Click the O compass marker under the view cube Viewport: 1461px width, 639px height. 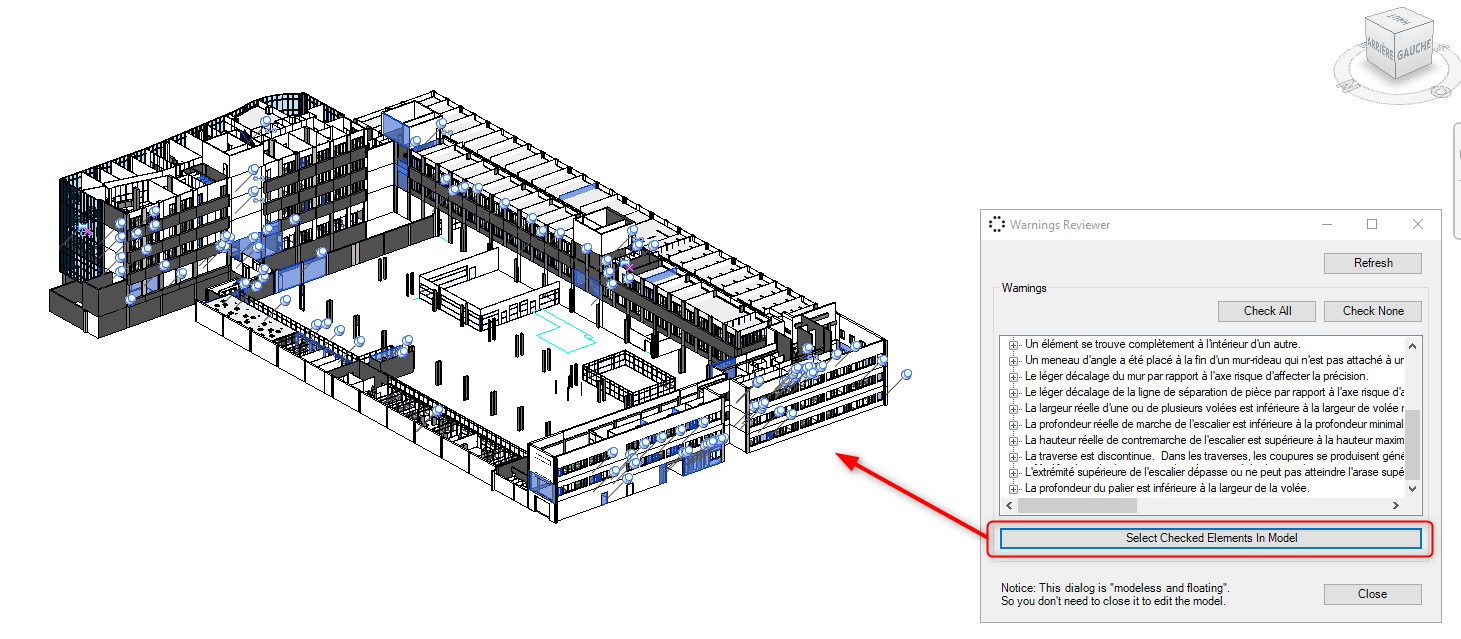click(1440, 91)
